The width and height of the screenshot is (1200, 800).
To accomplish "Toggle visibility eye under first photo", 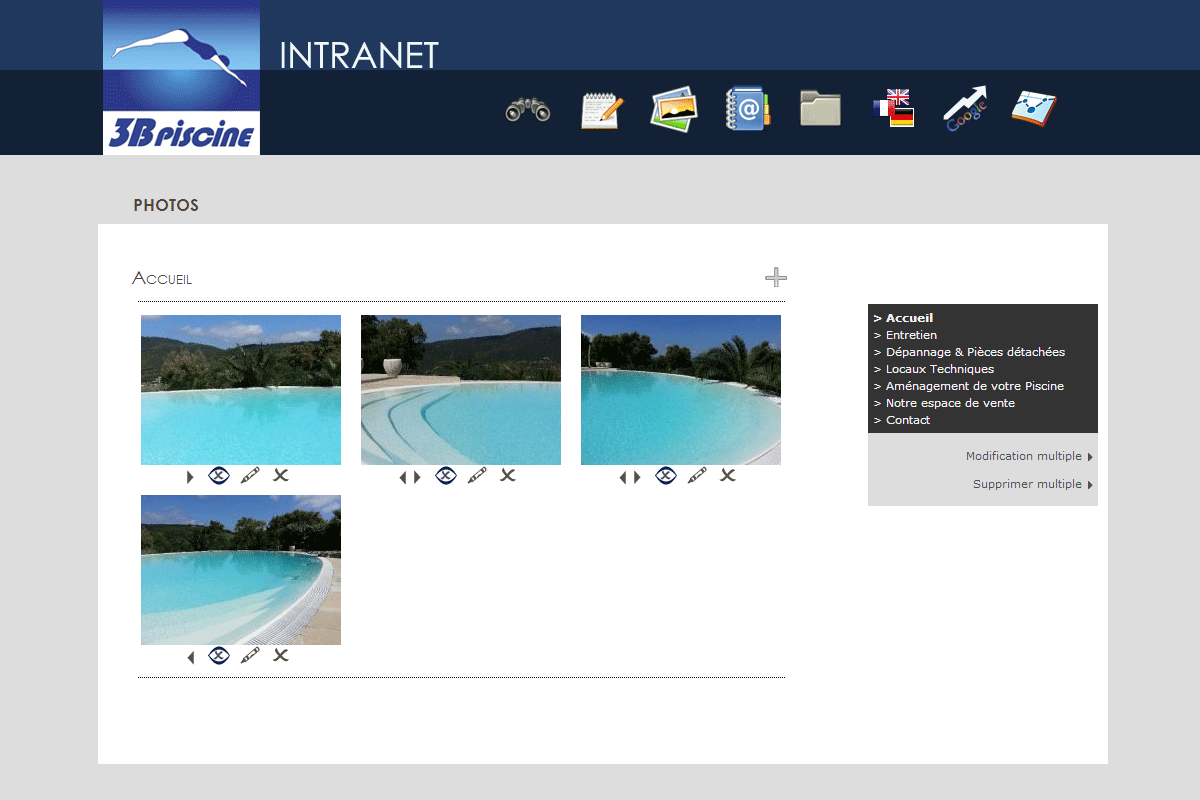I will (x=219, y=475).
